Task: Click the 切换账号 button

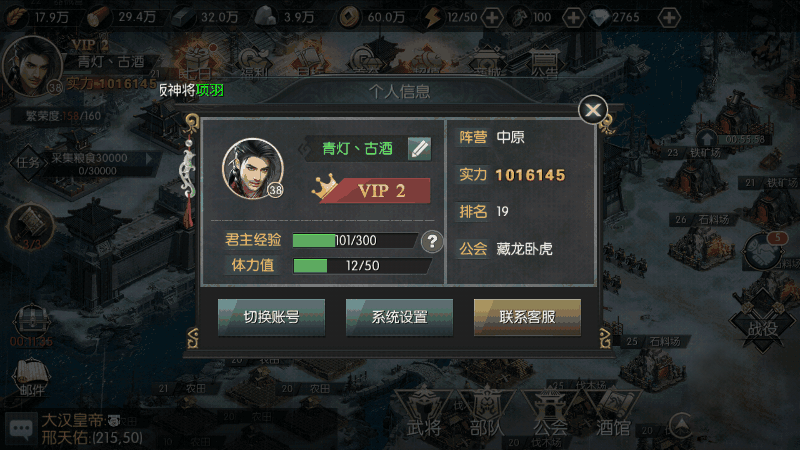Action: click(271, 317)
